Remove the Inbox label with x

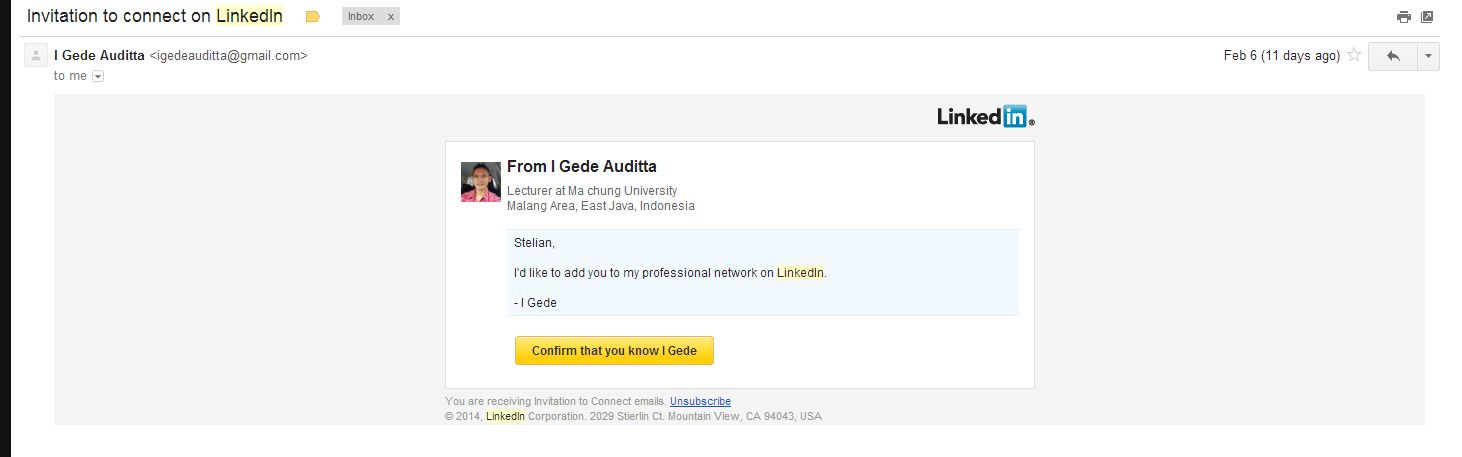pos(390,17)
